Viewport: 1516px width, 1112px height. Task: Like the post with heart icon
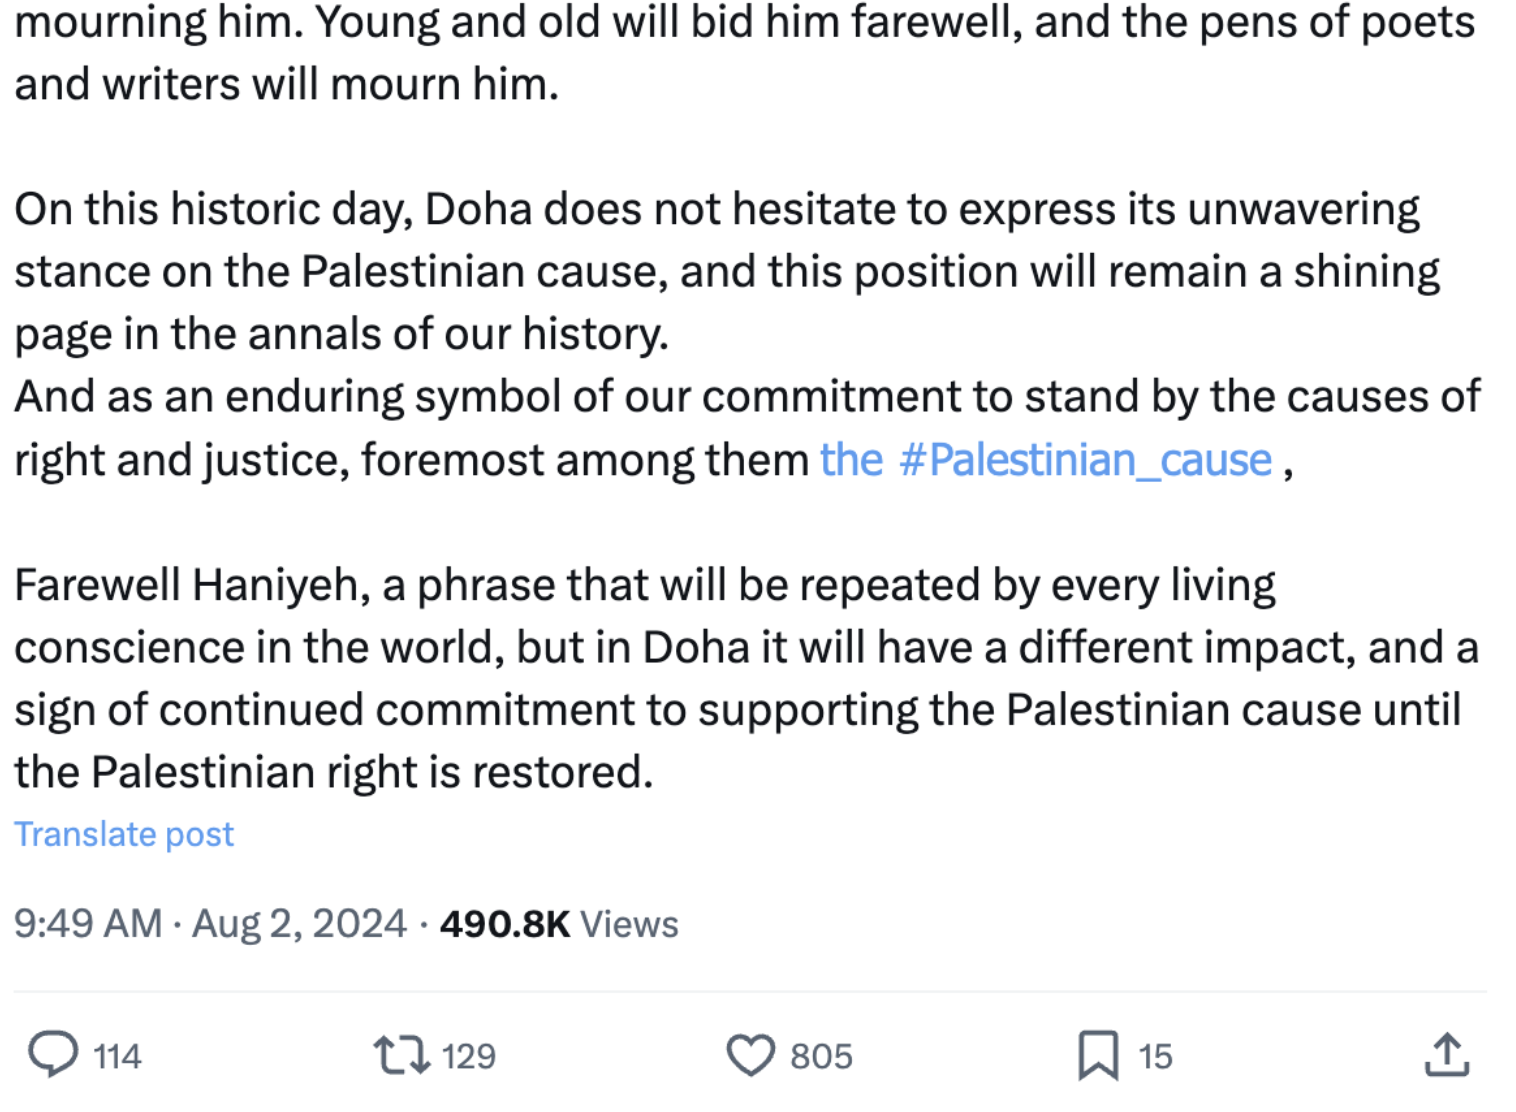750,1055
